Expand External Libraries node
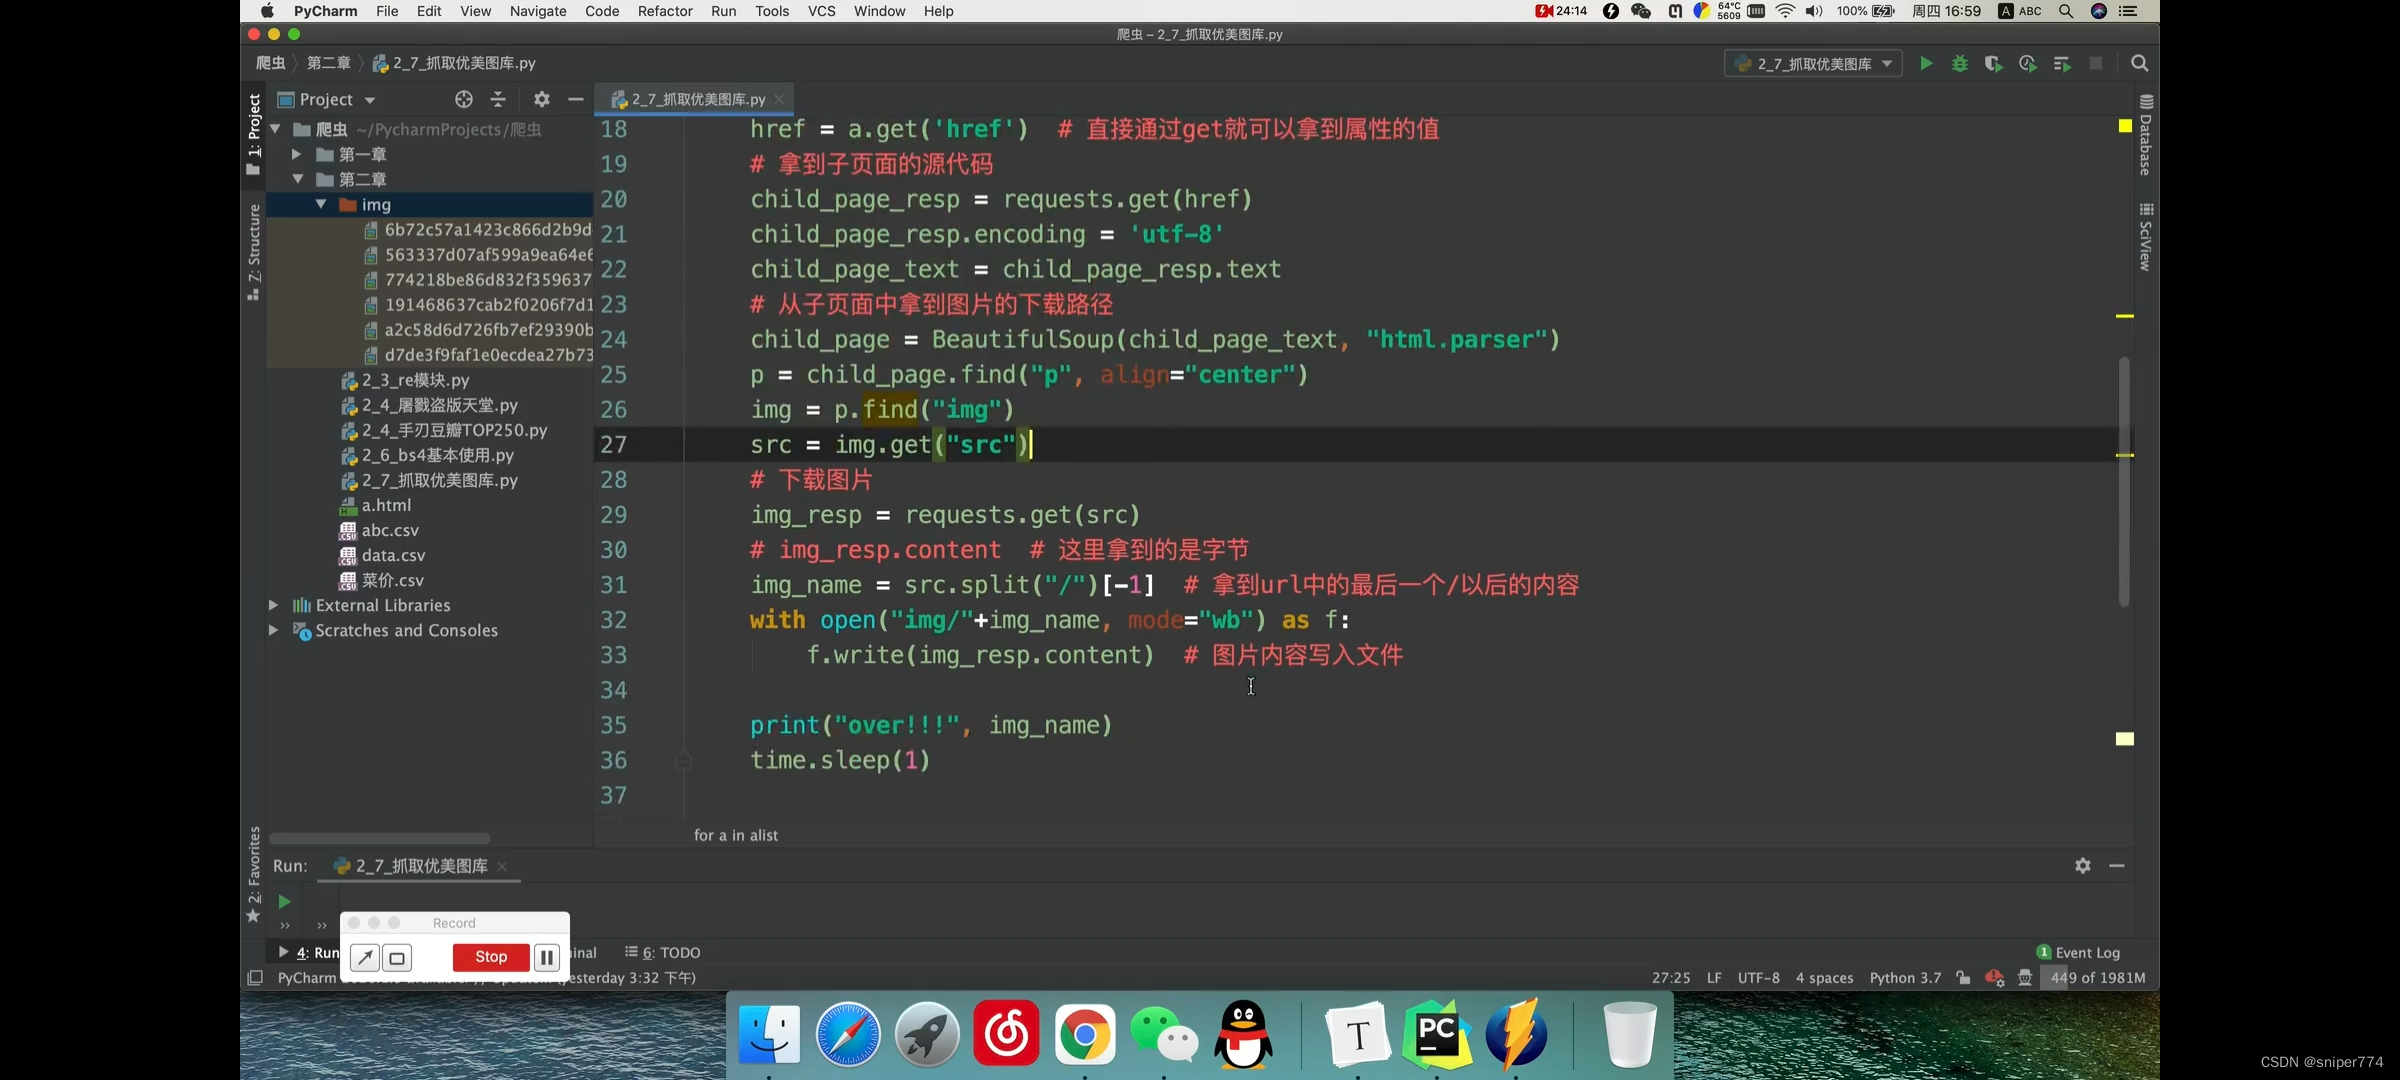Screen dimensions: 2400x1080 [273, 605]
